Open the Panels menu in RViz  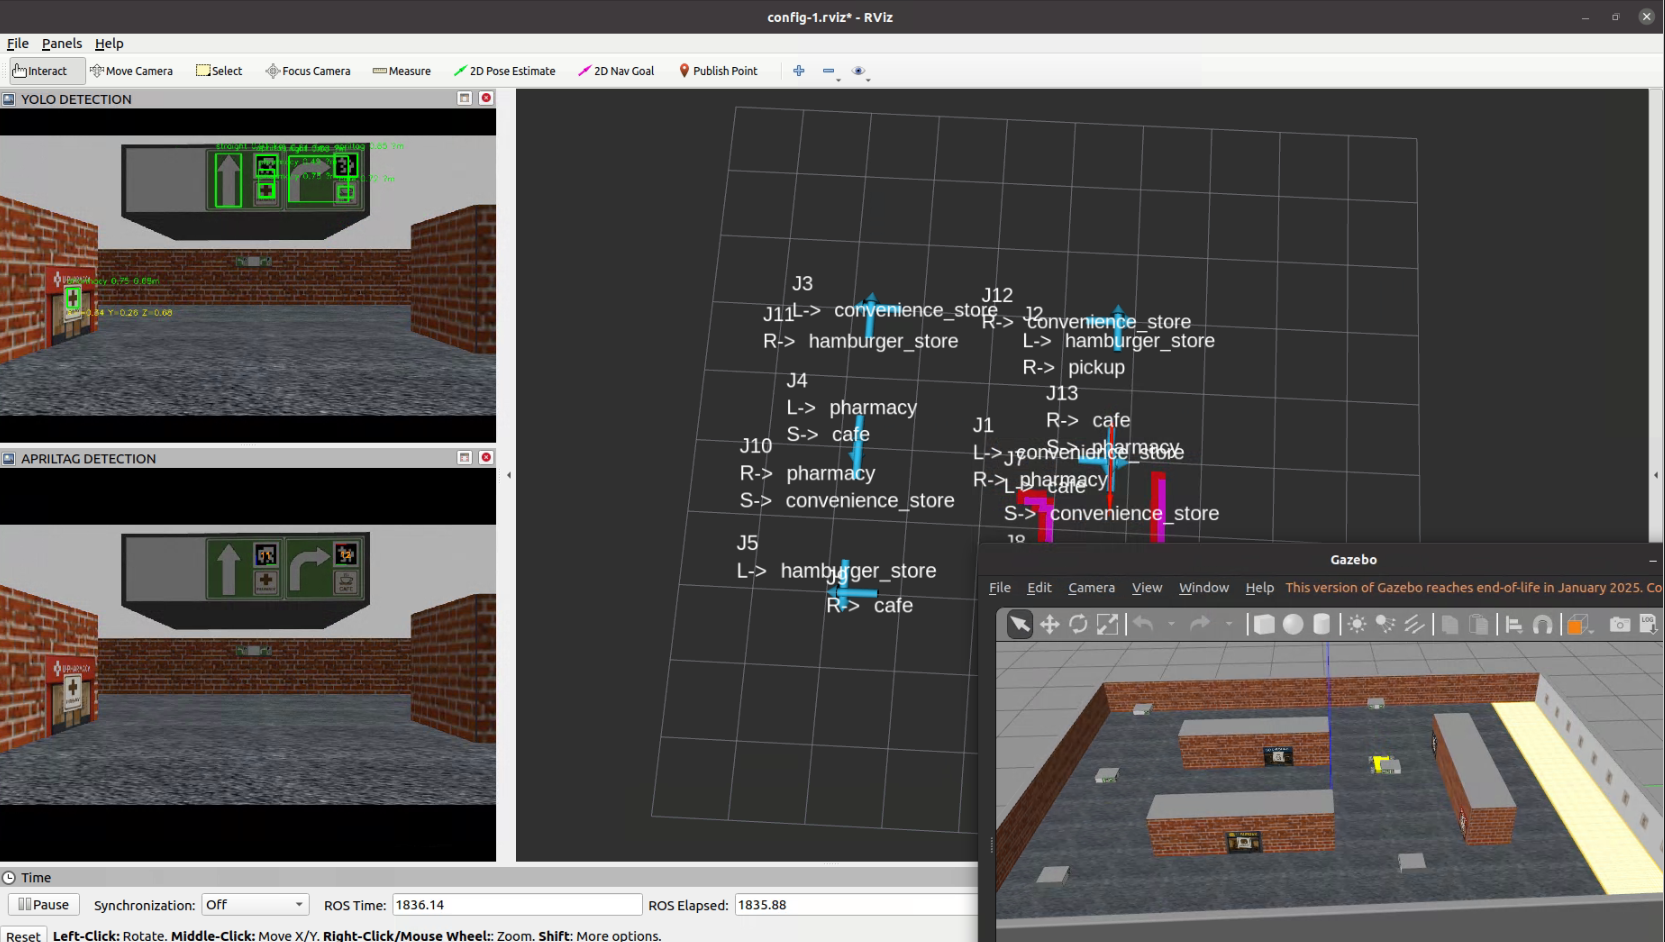[x=62, y=43]
